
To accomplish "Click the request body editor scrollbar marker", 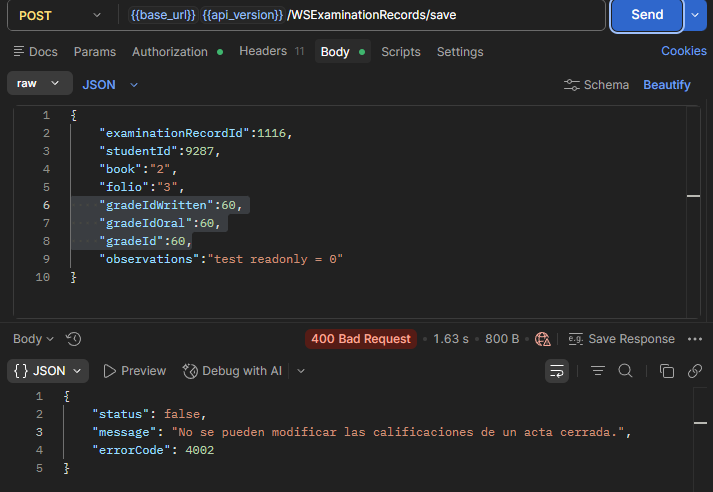I will coord(693,196).
